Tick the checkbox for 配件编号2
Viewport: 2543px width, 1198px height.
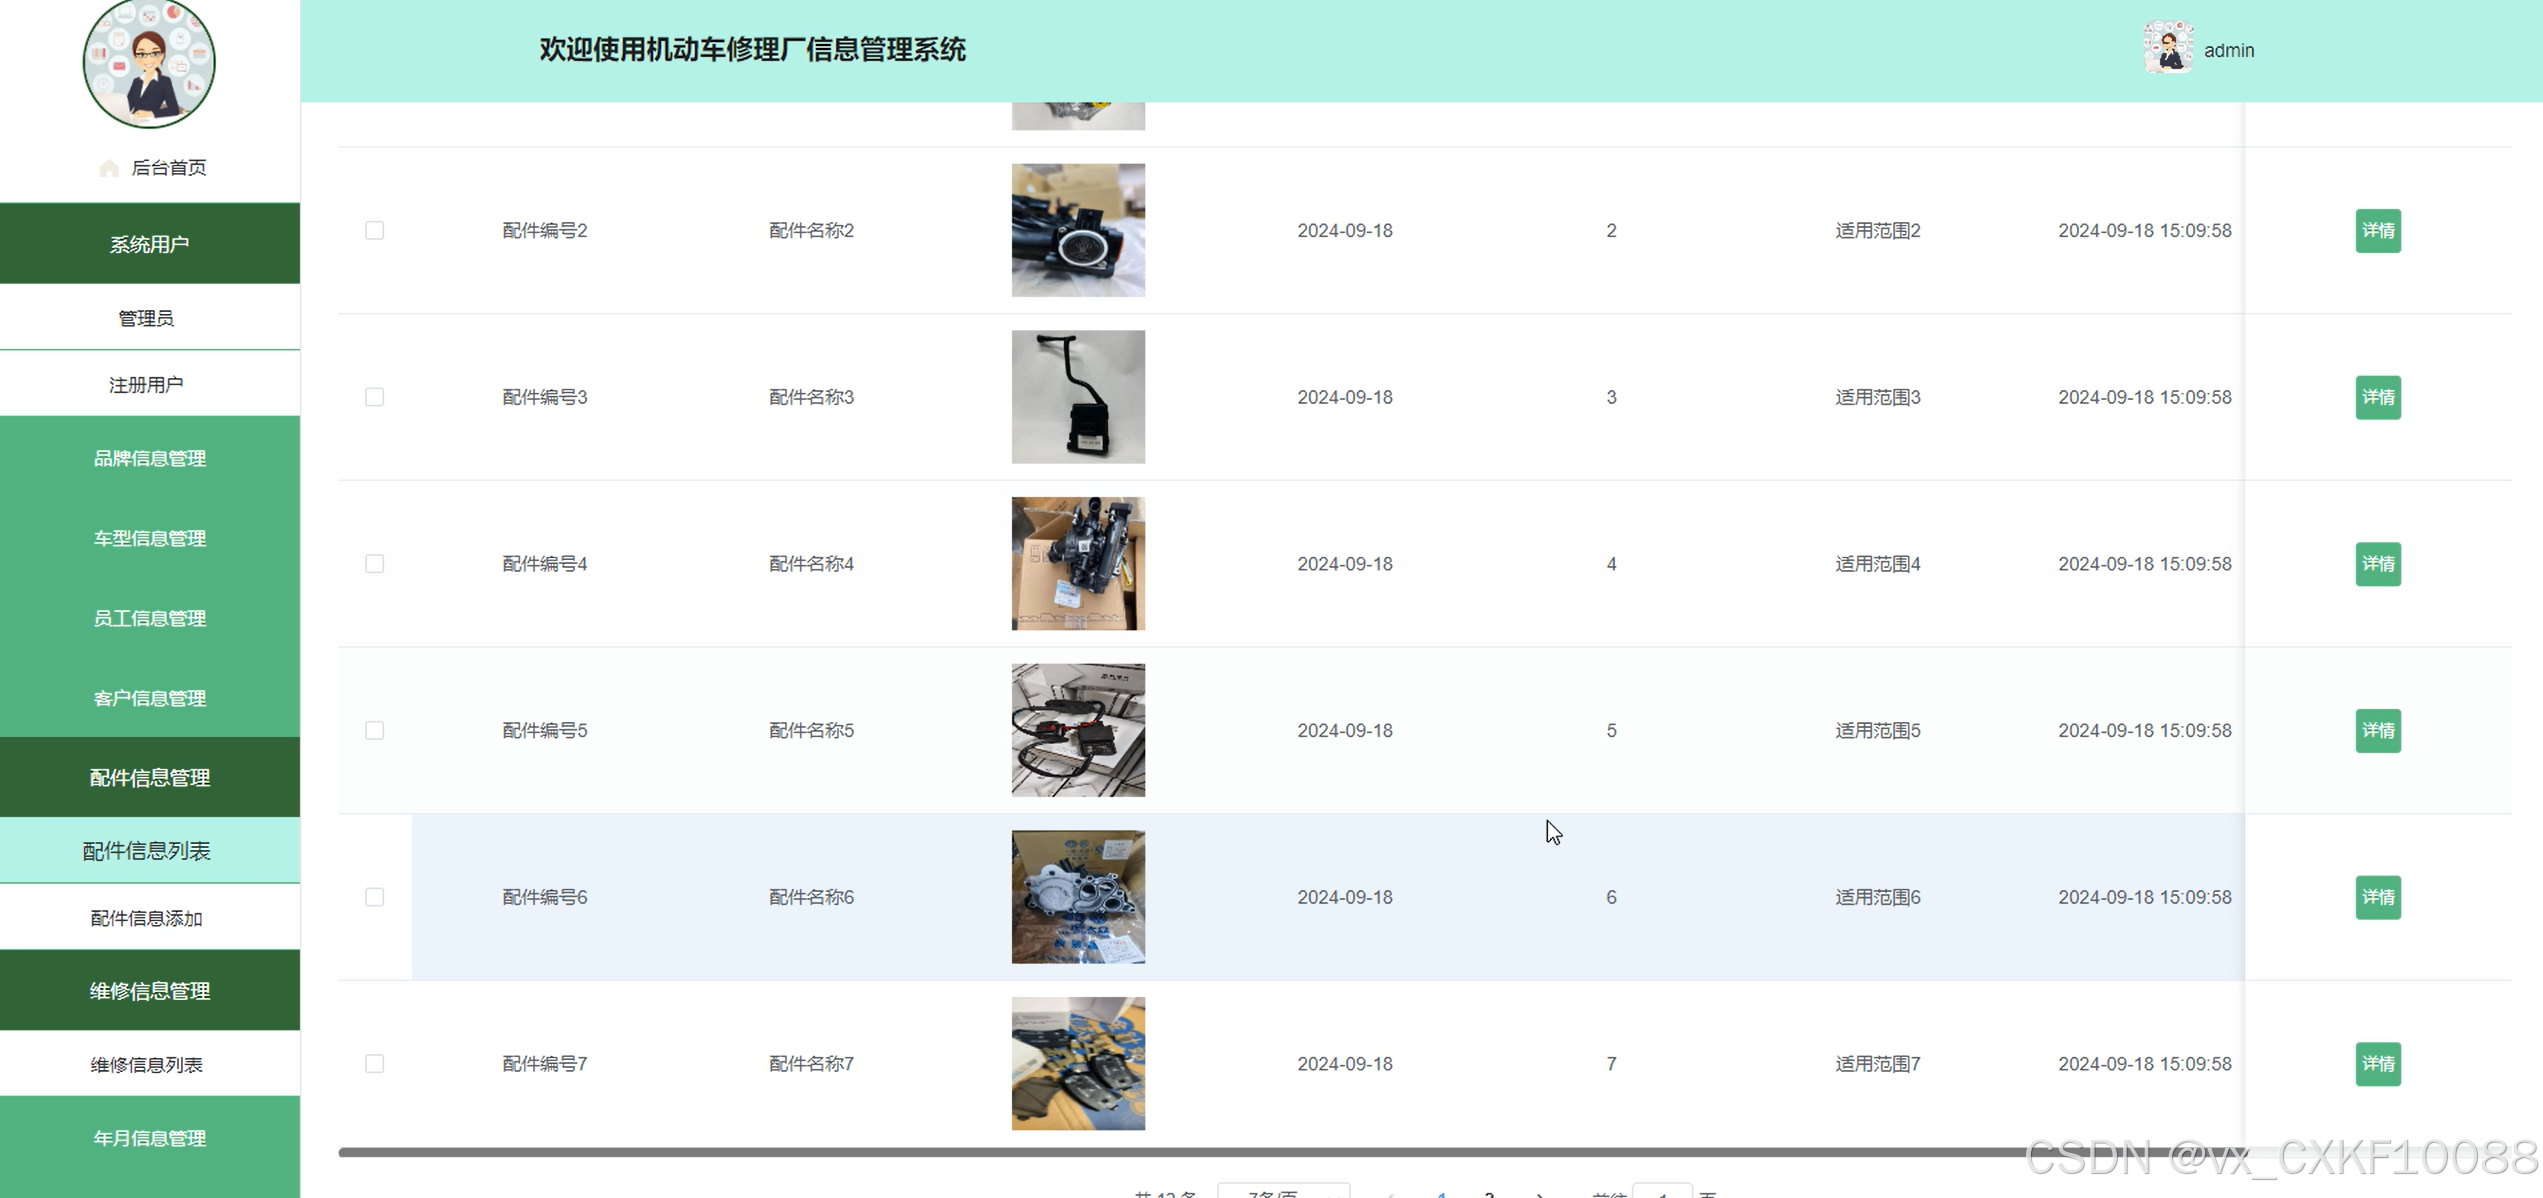[x=374, y=230]
